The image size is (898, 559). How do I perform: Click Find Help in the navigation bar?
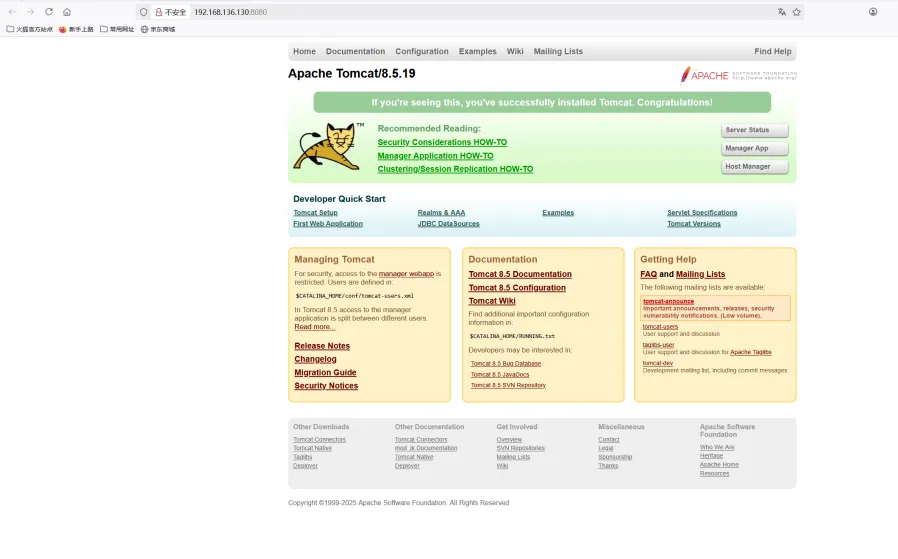pyautogui.click(x=773, y=52)
